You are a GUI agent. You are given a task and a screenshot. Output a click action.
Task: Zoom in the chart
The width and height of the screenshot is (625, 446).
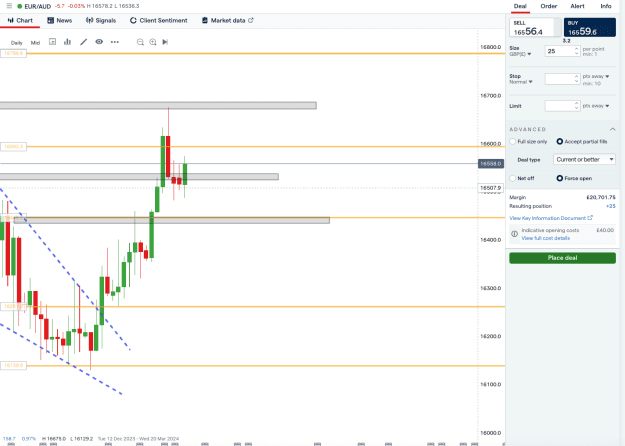coord(153,42)
